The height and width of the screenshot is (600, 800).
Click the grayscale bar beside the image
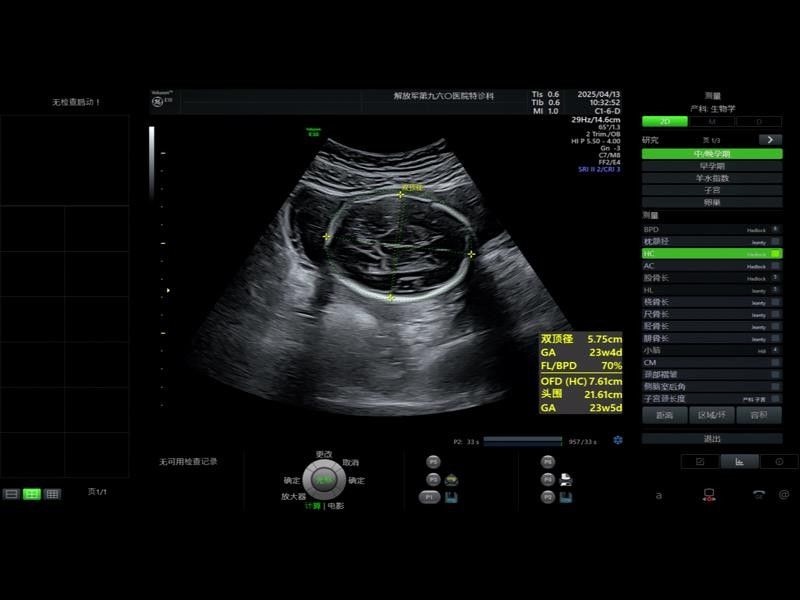click(152, 162)
